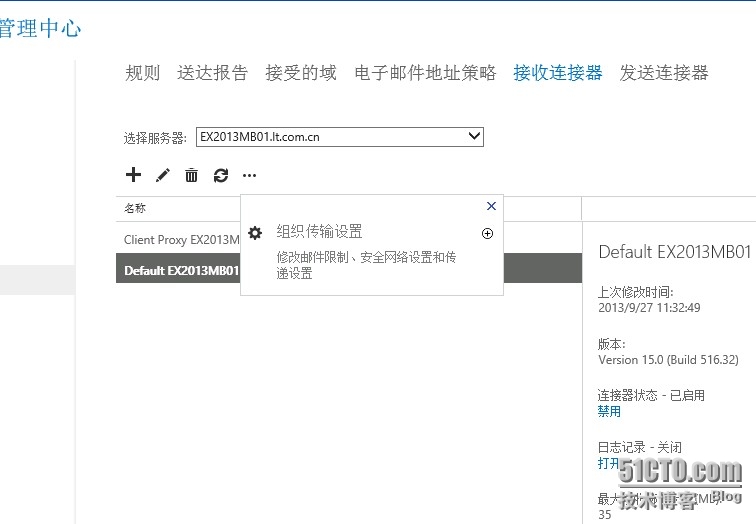The image size is (756, 524).
Task: Click the 连接器状态 - 已启用 label
Action: click(x=651, y=395)
